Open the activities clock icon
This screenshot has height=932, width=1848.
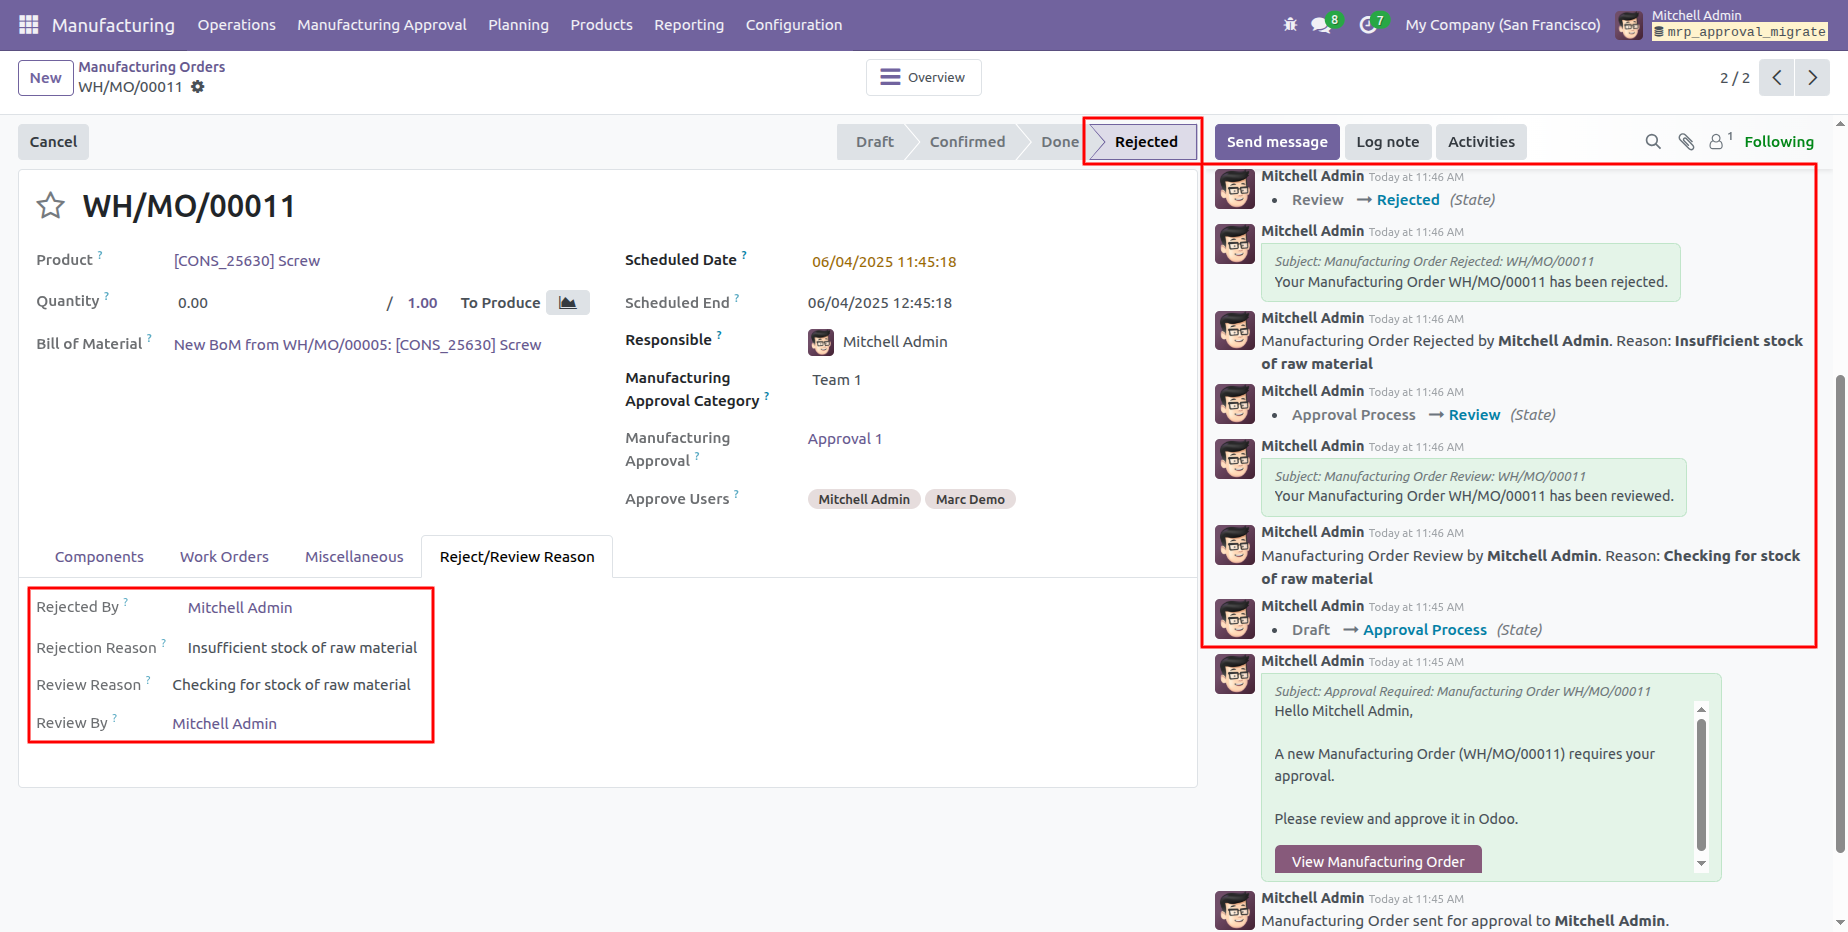tap(1368, 25)
